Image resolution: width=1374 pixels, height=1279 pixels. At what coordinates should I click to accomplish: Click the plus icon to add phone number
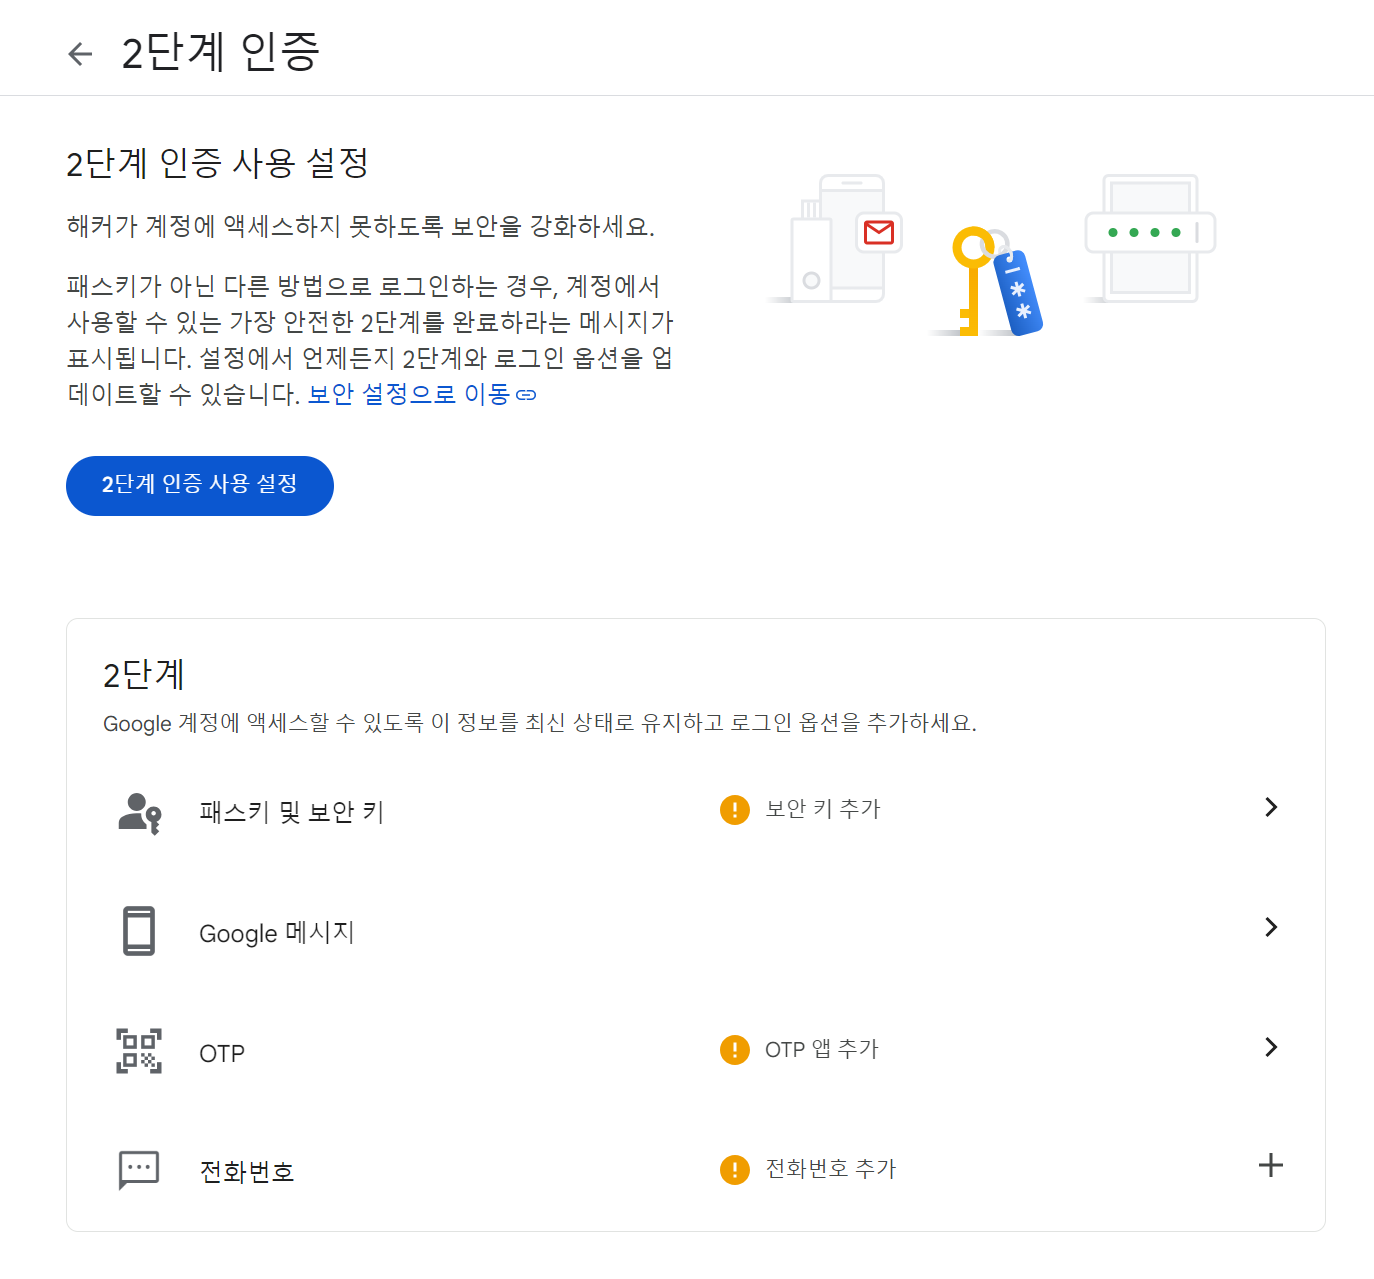pos(1270,1165)
